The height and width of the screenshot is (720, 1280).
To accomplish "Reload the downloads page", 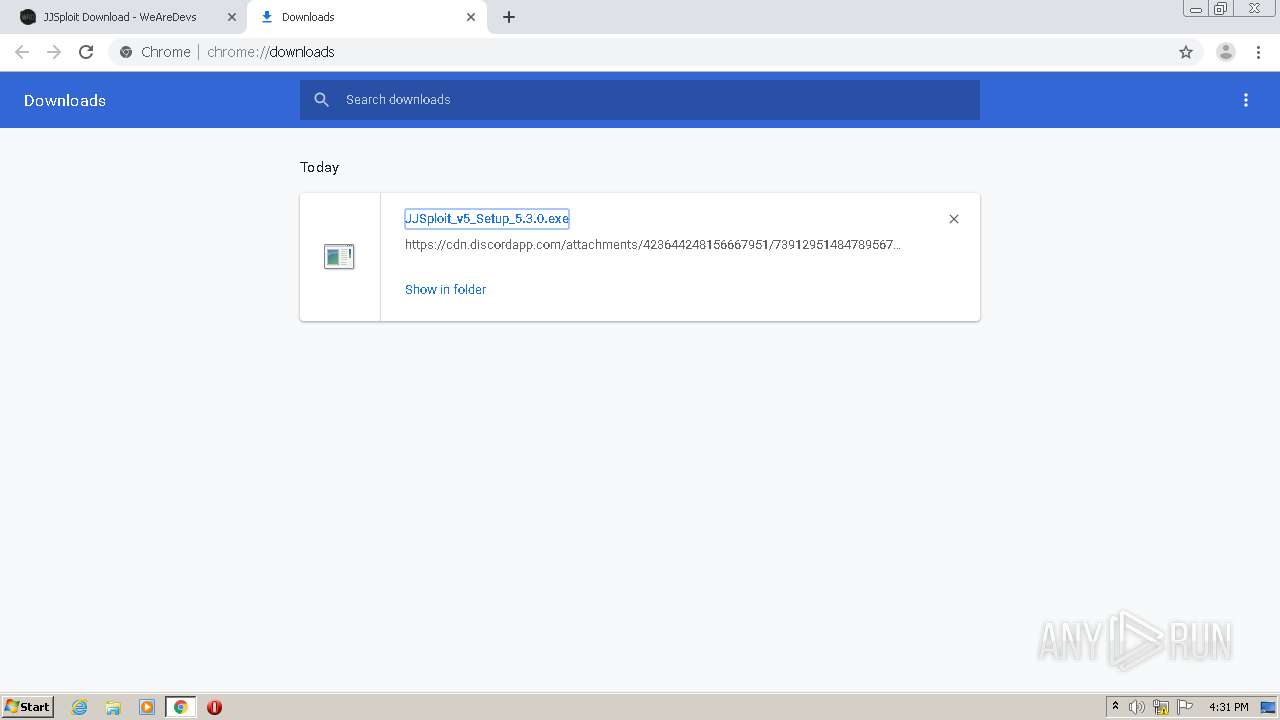I will coord(86,52).
